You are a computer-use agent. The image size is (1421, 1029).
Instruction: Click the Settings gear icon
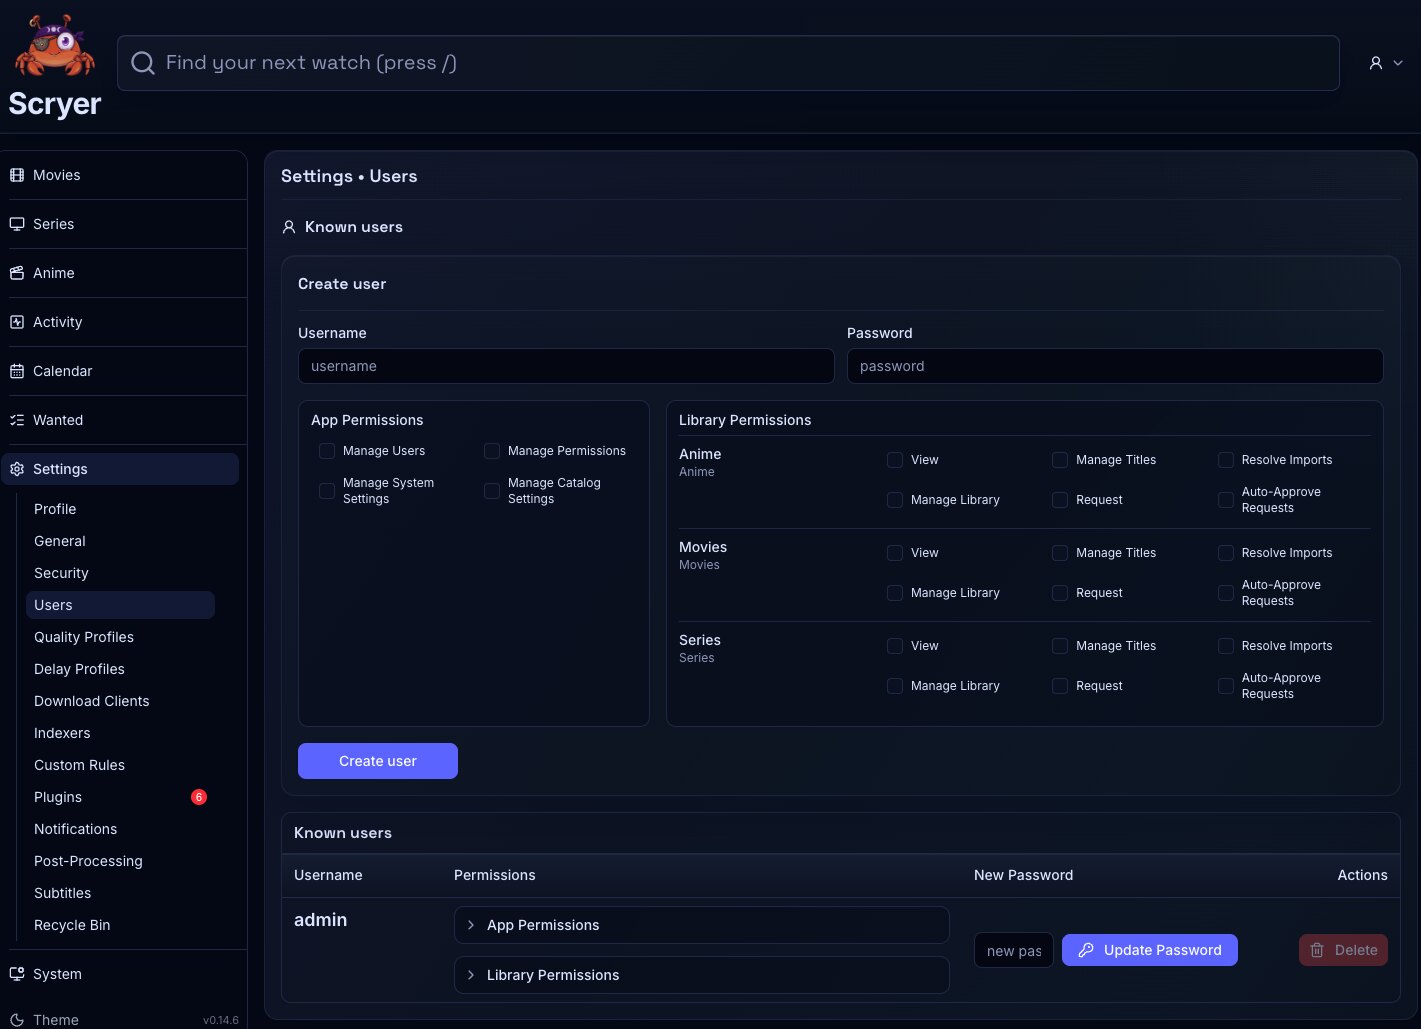[17, 469]
